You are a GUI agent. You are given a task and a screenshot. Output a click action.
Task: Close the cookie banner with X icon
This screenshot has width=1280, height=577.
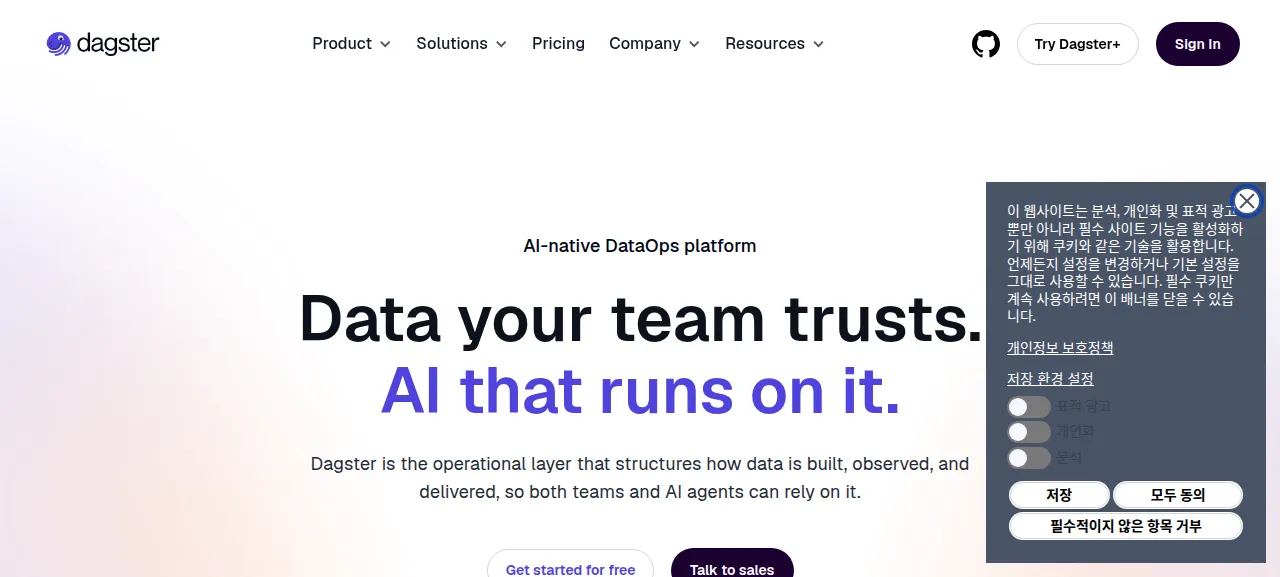[1247, 201]
